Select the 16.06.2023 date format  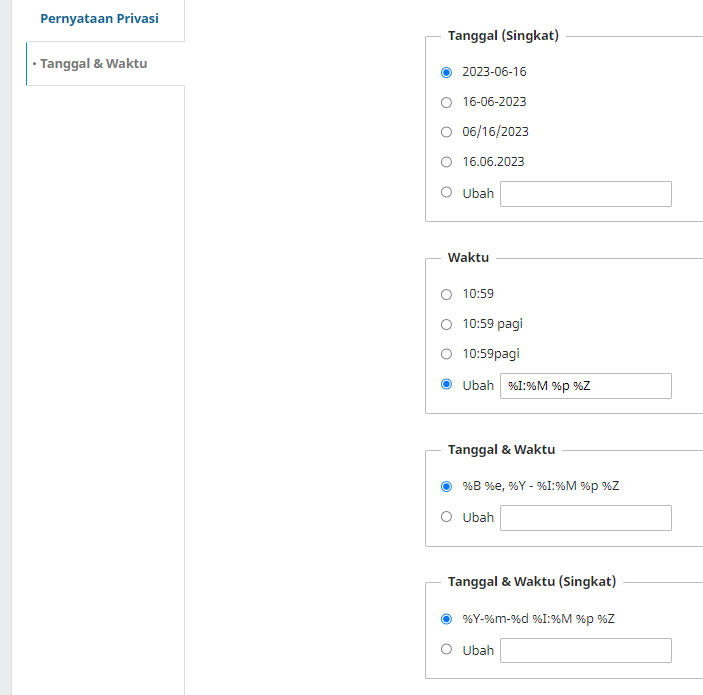click(446, 162)
